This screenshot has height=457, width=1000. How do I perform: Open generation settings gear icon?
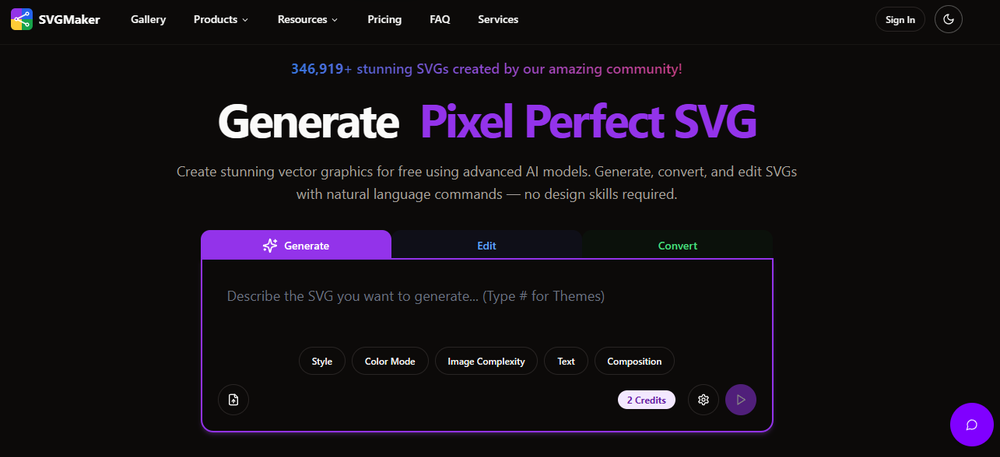(x=703, y=400)
